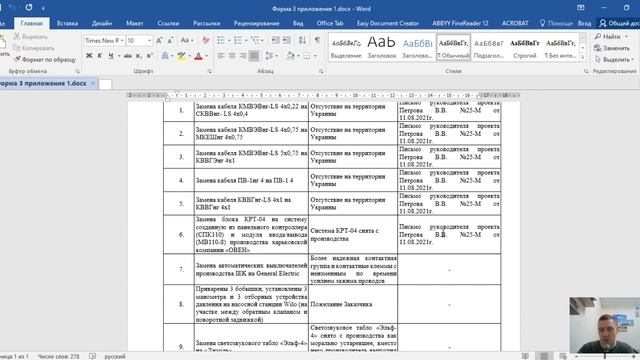The width and height of the screenshot is (640, 360).
Task: Center the paragraph text
Action: pos(232,56)
